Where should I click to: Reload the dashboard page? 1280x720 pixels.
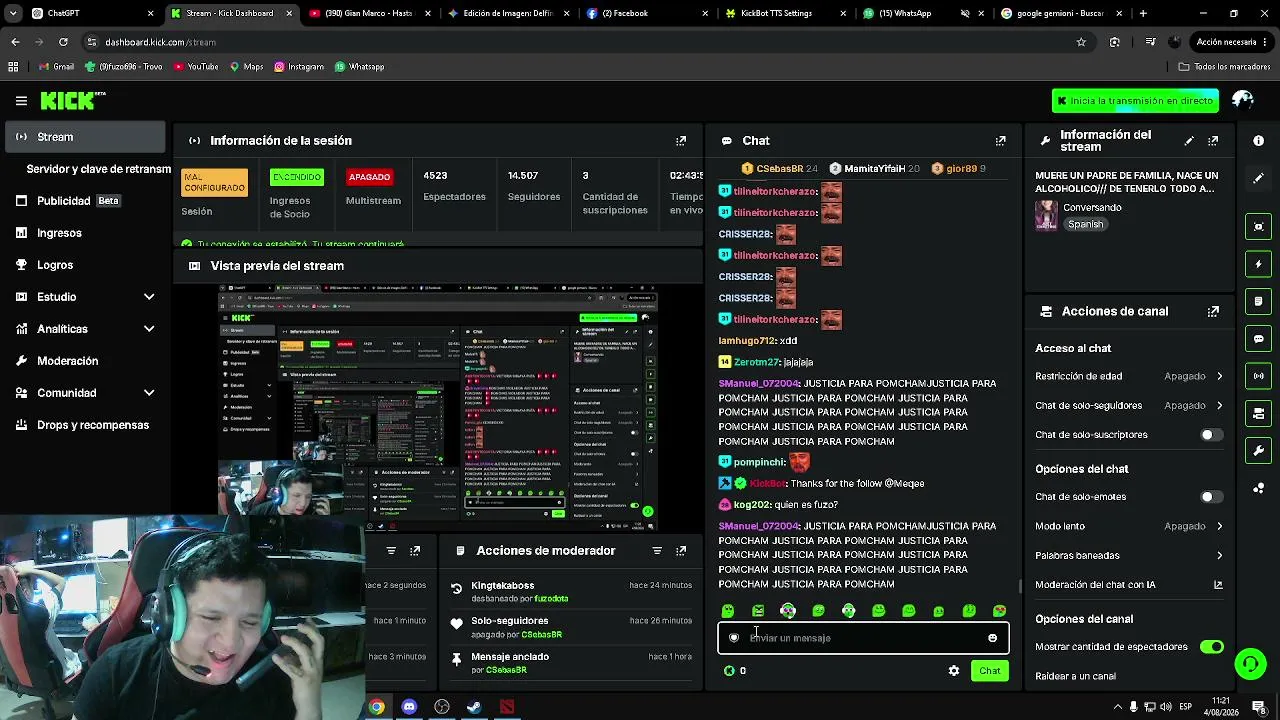tap(63, 42)
